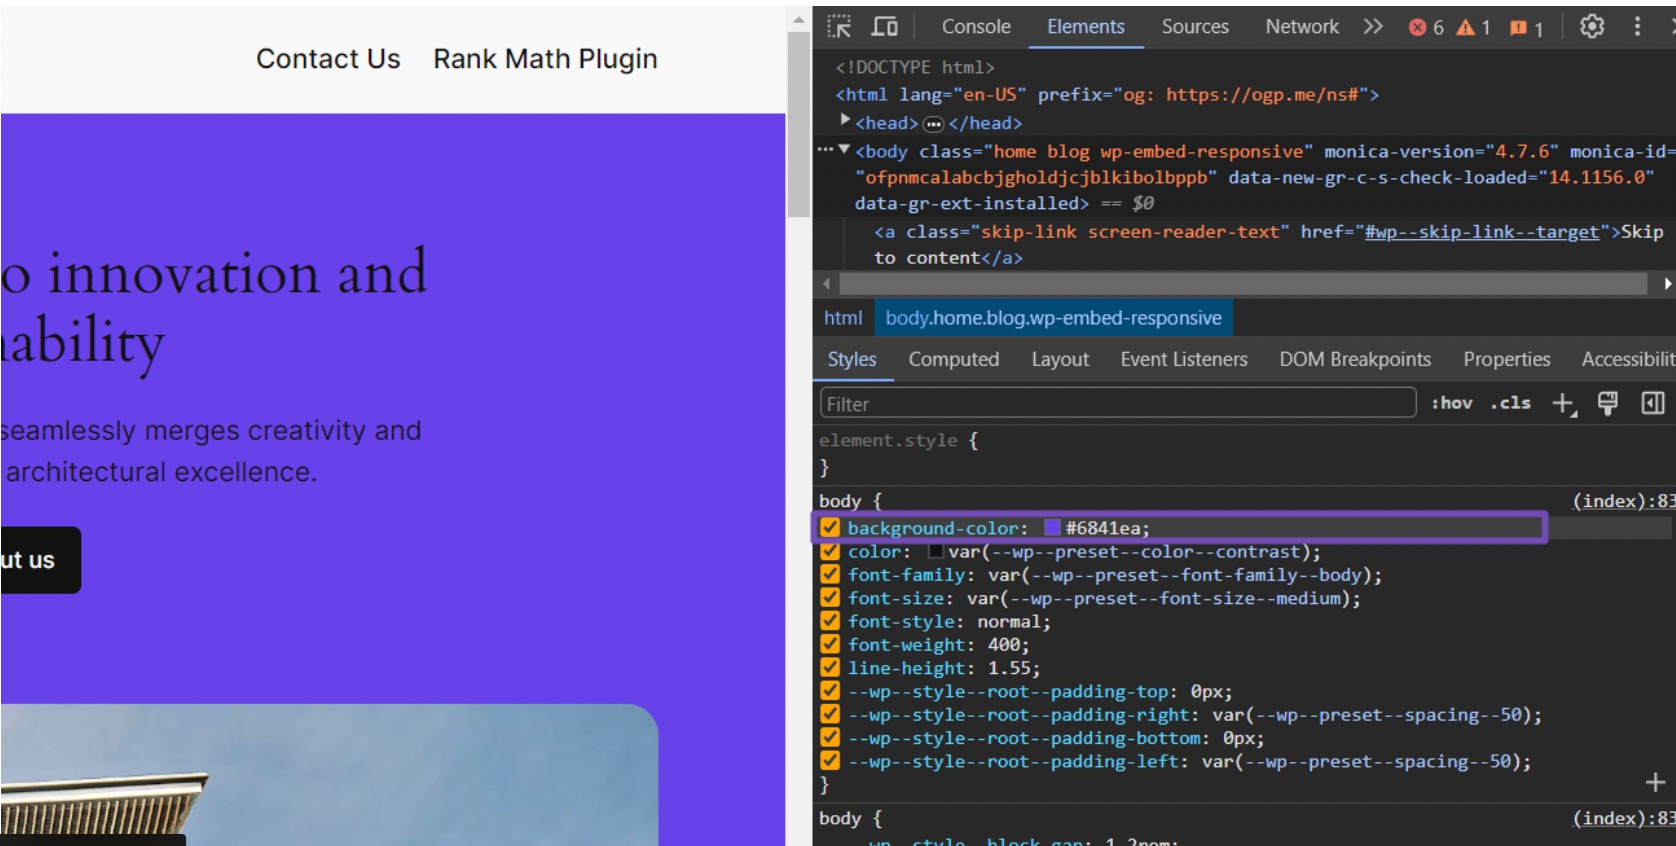Open the DOM Breakpoints pane tab
The width and height of the screenshot is (1676, 846).
point(1355,359)
